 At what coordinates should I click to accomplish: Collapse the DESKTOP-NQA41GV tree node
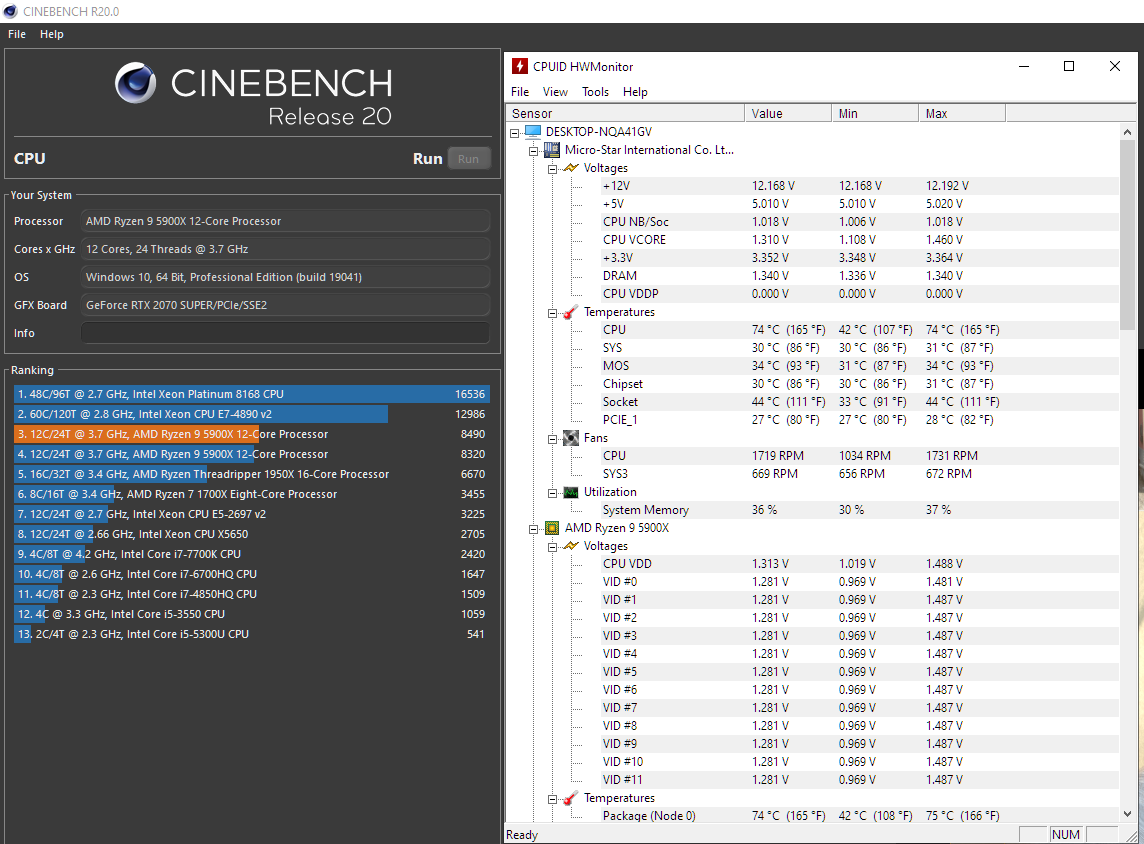[514, 133]
